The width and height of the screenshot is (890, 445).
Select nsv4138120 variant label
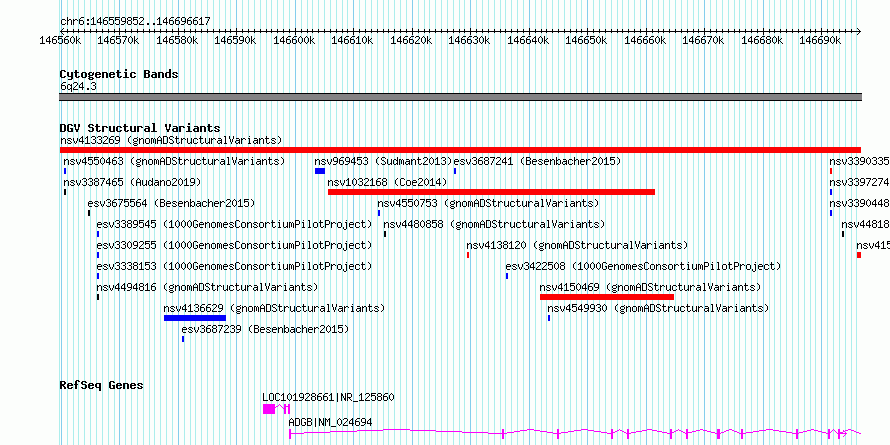(577, 245)
